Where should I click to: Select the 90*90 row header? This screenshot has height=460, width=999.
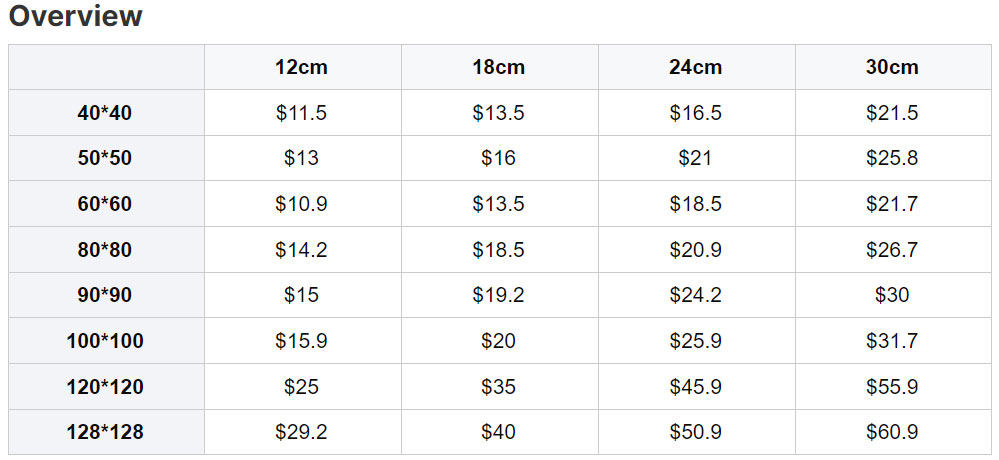(x=106, y=295)
